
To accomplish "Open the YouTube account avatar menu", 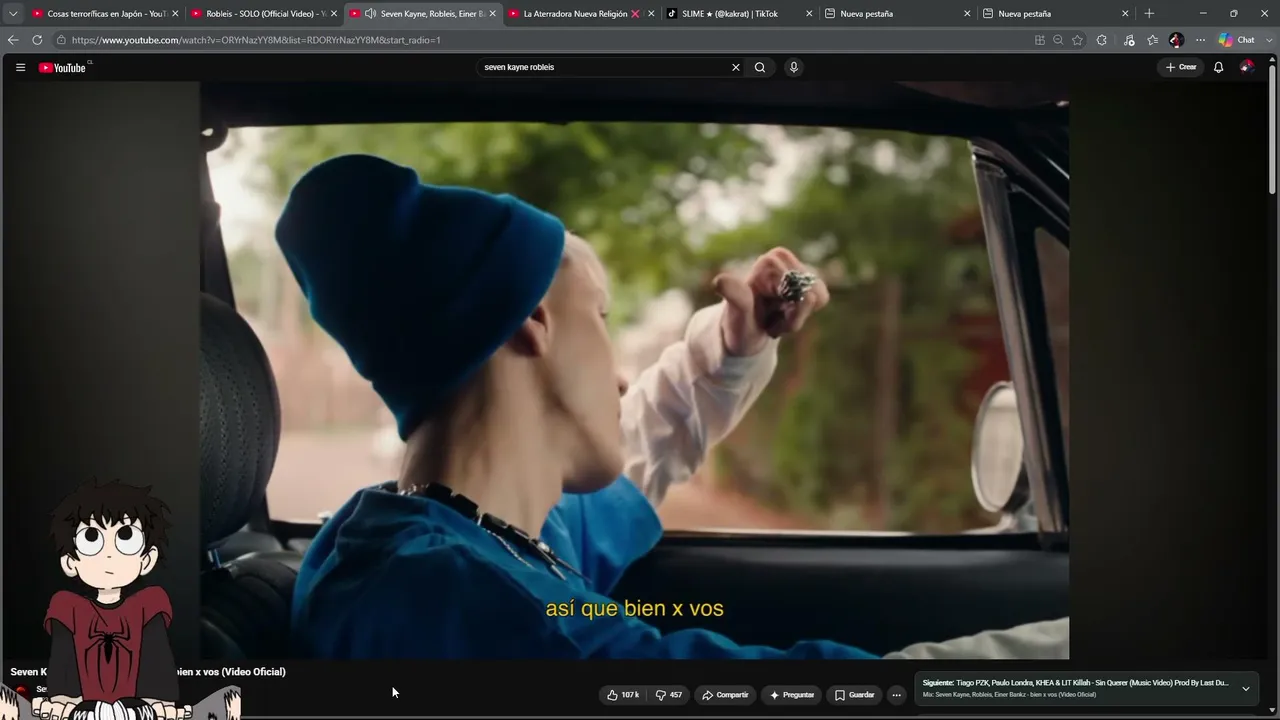I will pyautogui.click(x=1246, y=67).
